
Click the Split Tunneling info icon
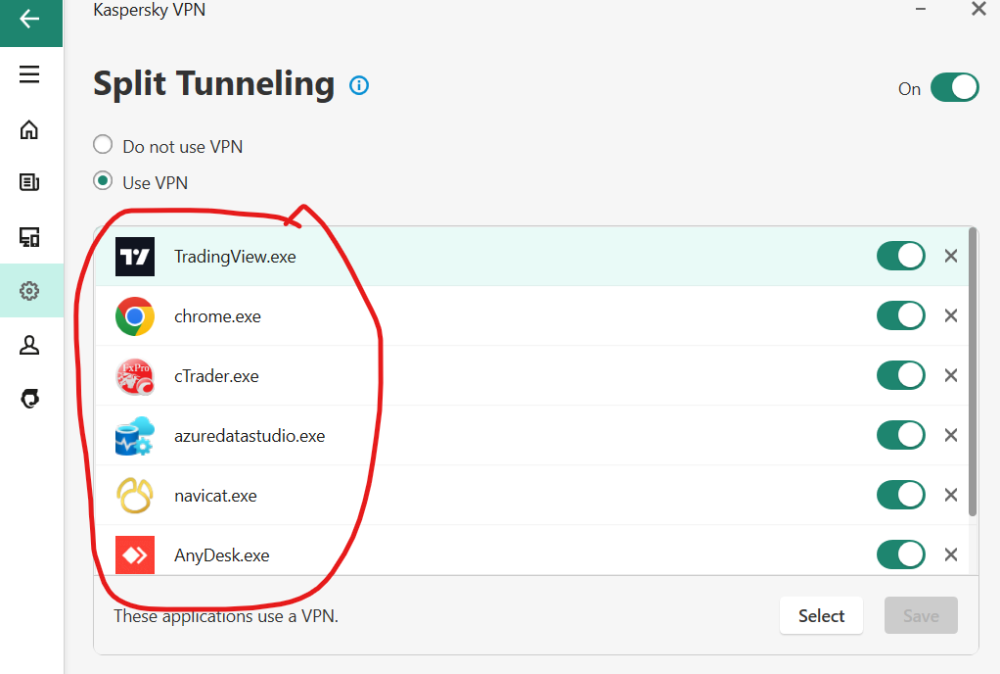tap(359, 86)
